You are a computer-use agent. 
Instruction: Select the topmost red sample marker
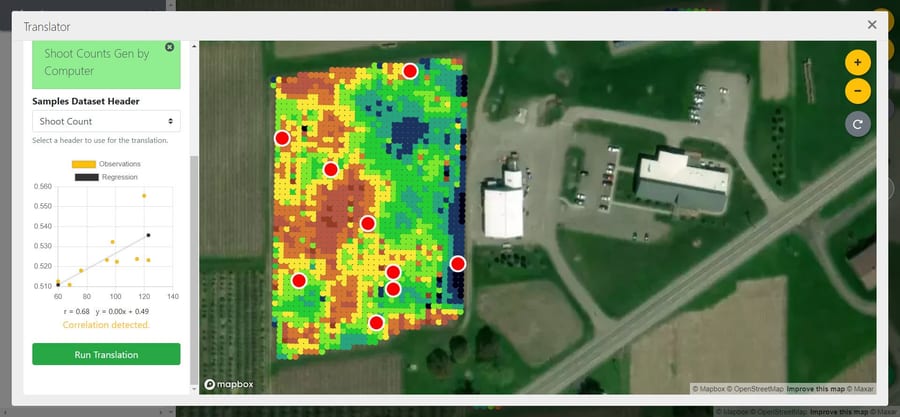click(x=410, y=71)
